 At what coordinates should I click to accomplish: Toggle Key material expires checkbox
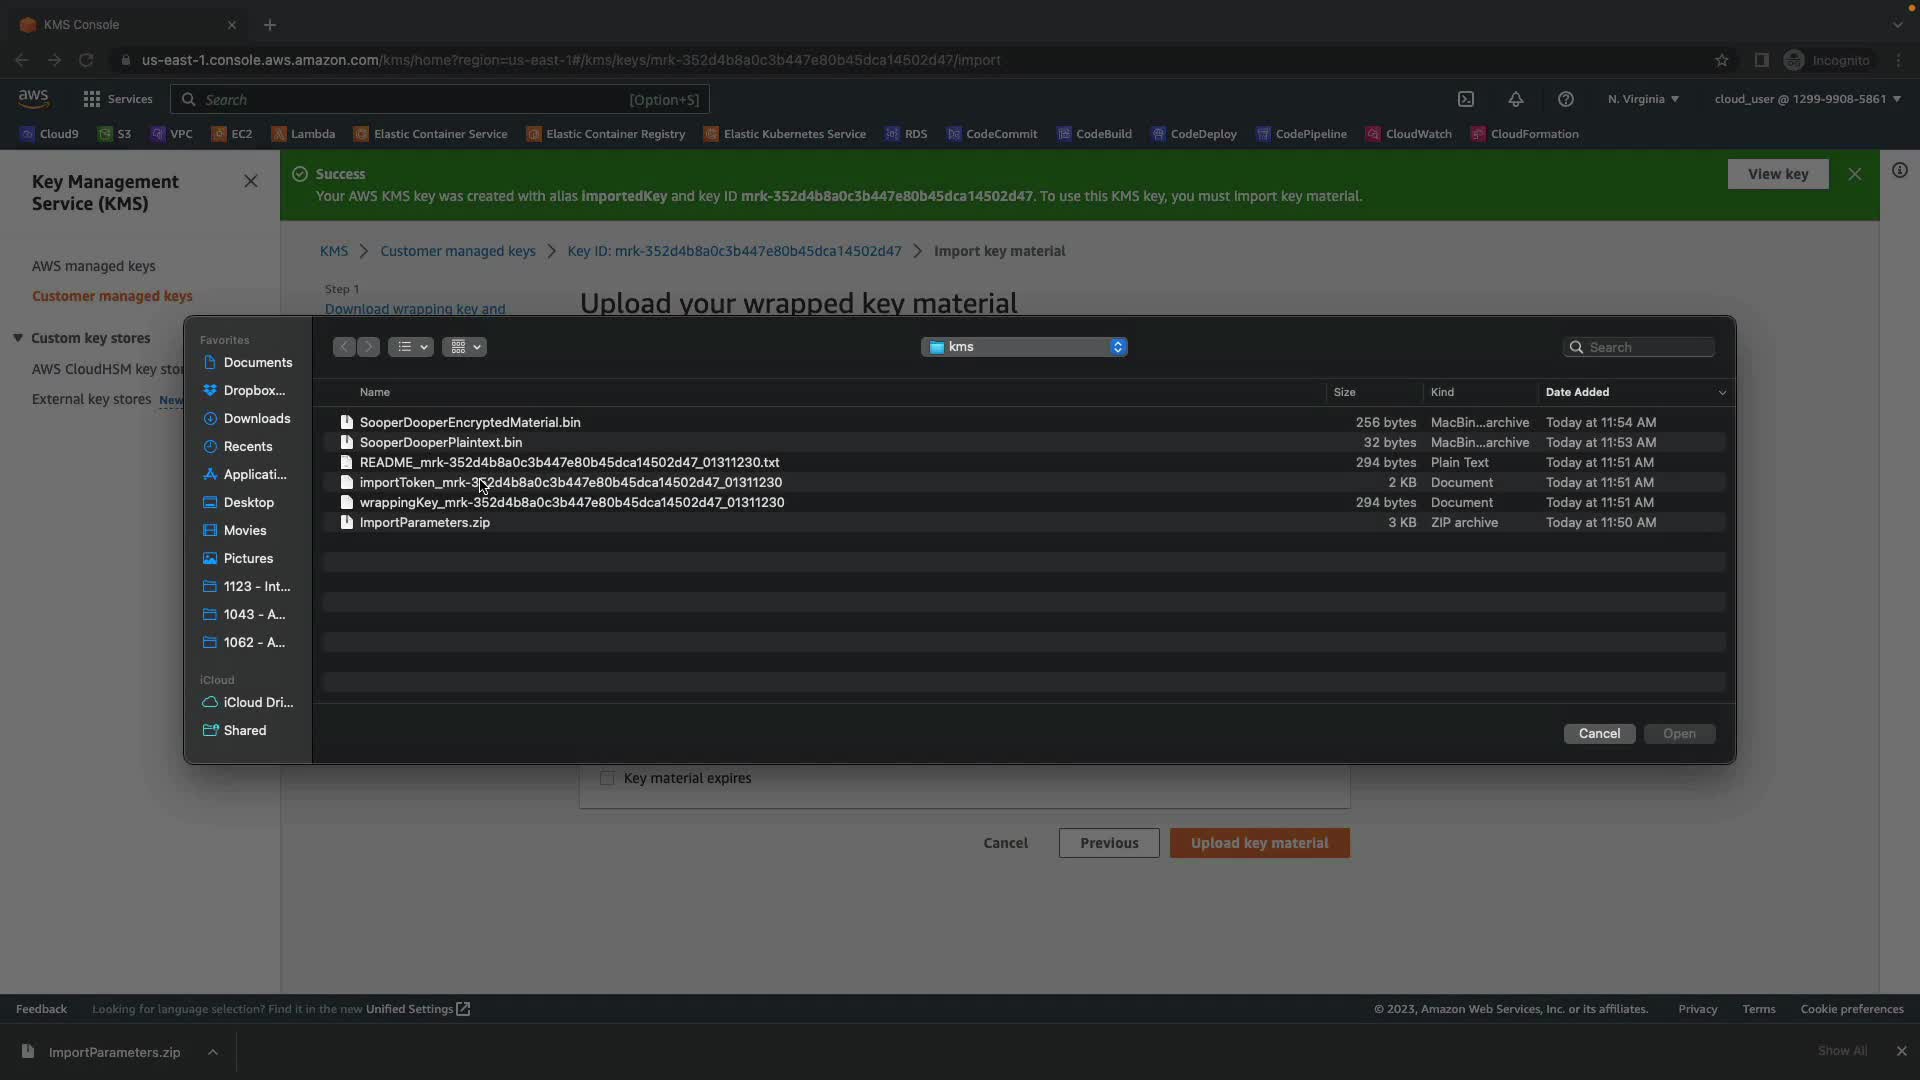point(607,778)
